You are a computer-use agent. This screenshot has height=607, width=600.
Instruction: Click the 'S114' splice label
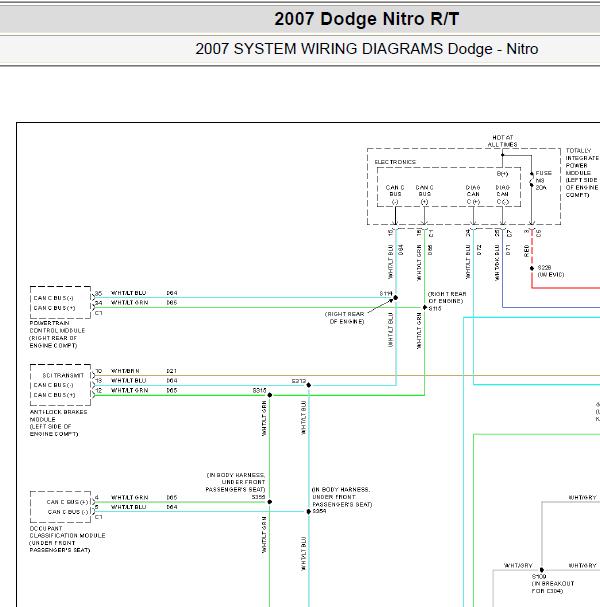click(386, 293)
